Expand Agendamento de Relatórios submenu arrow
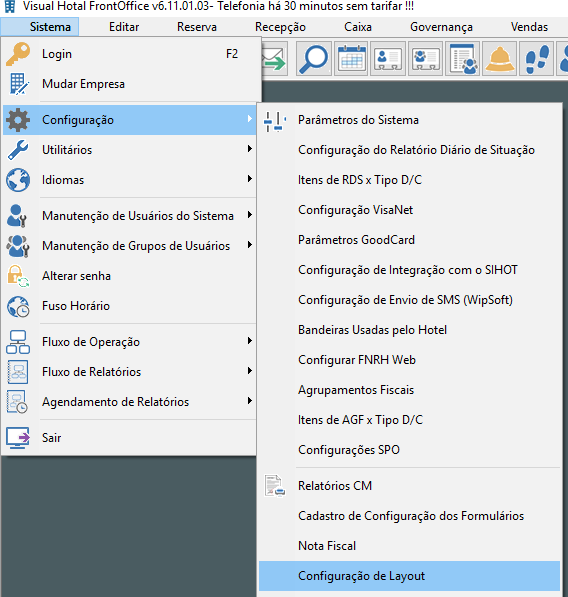The image size is (568, 597). pos(249,401)
